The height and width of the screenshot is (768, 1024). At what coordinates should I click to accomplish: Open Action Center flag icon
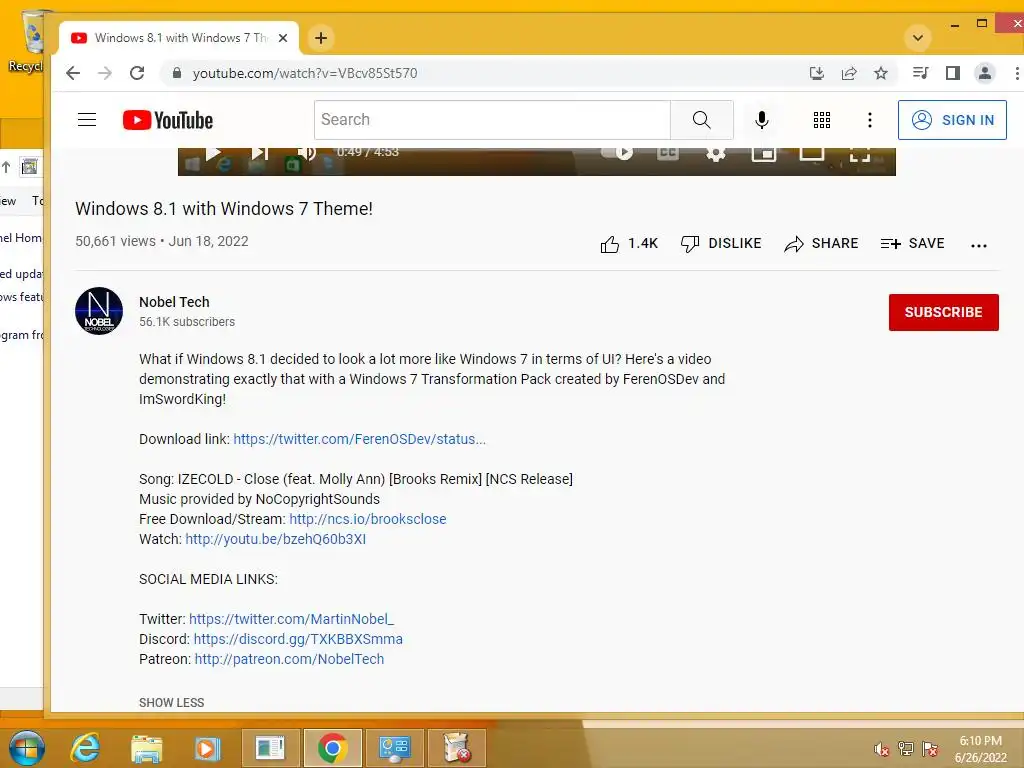point(930,748)
